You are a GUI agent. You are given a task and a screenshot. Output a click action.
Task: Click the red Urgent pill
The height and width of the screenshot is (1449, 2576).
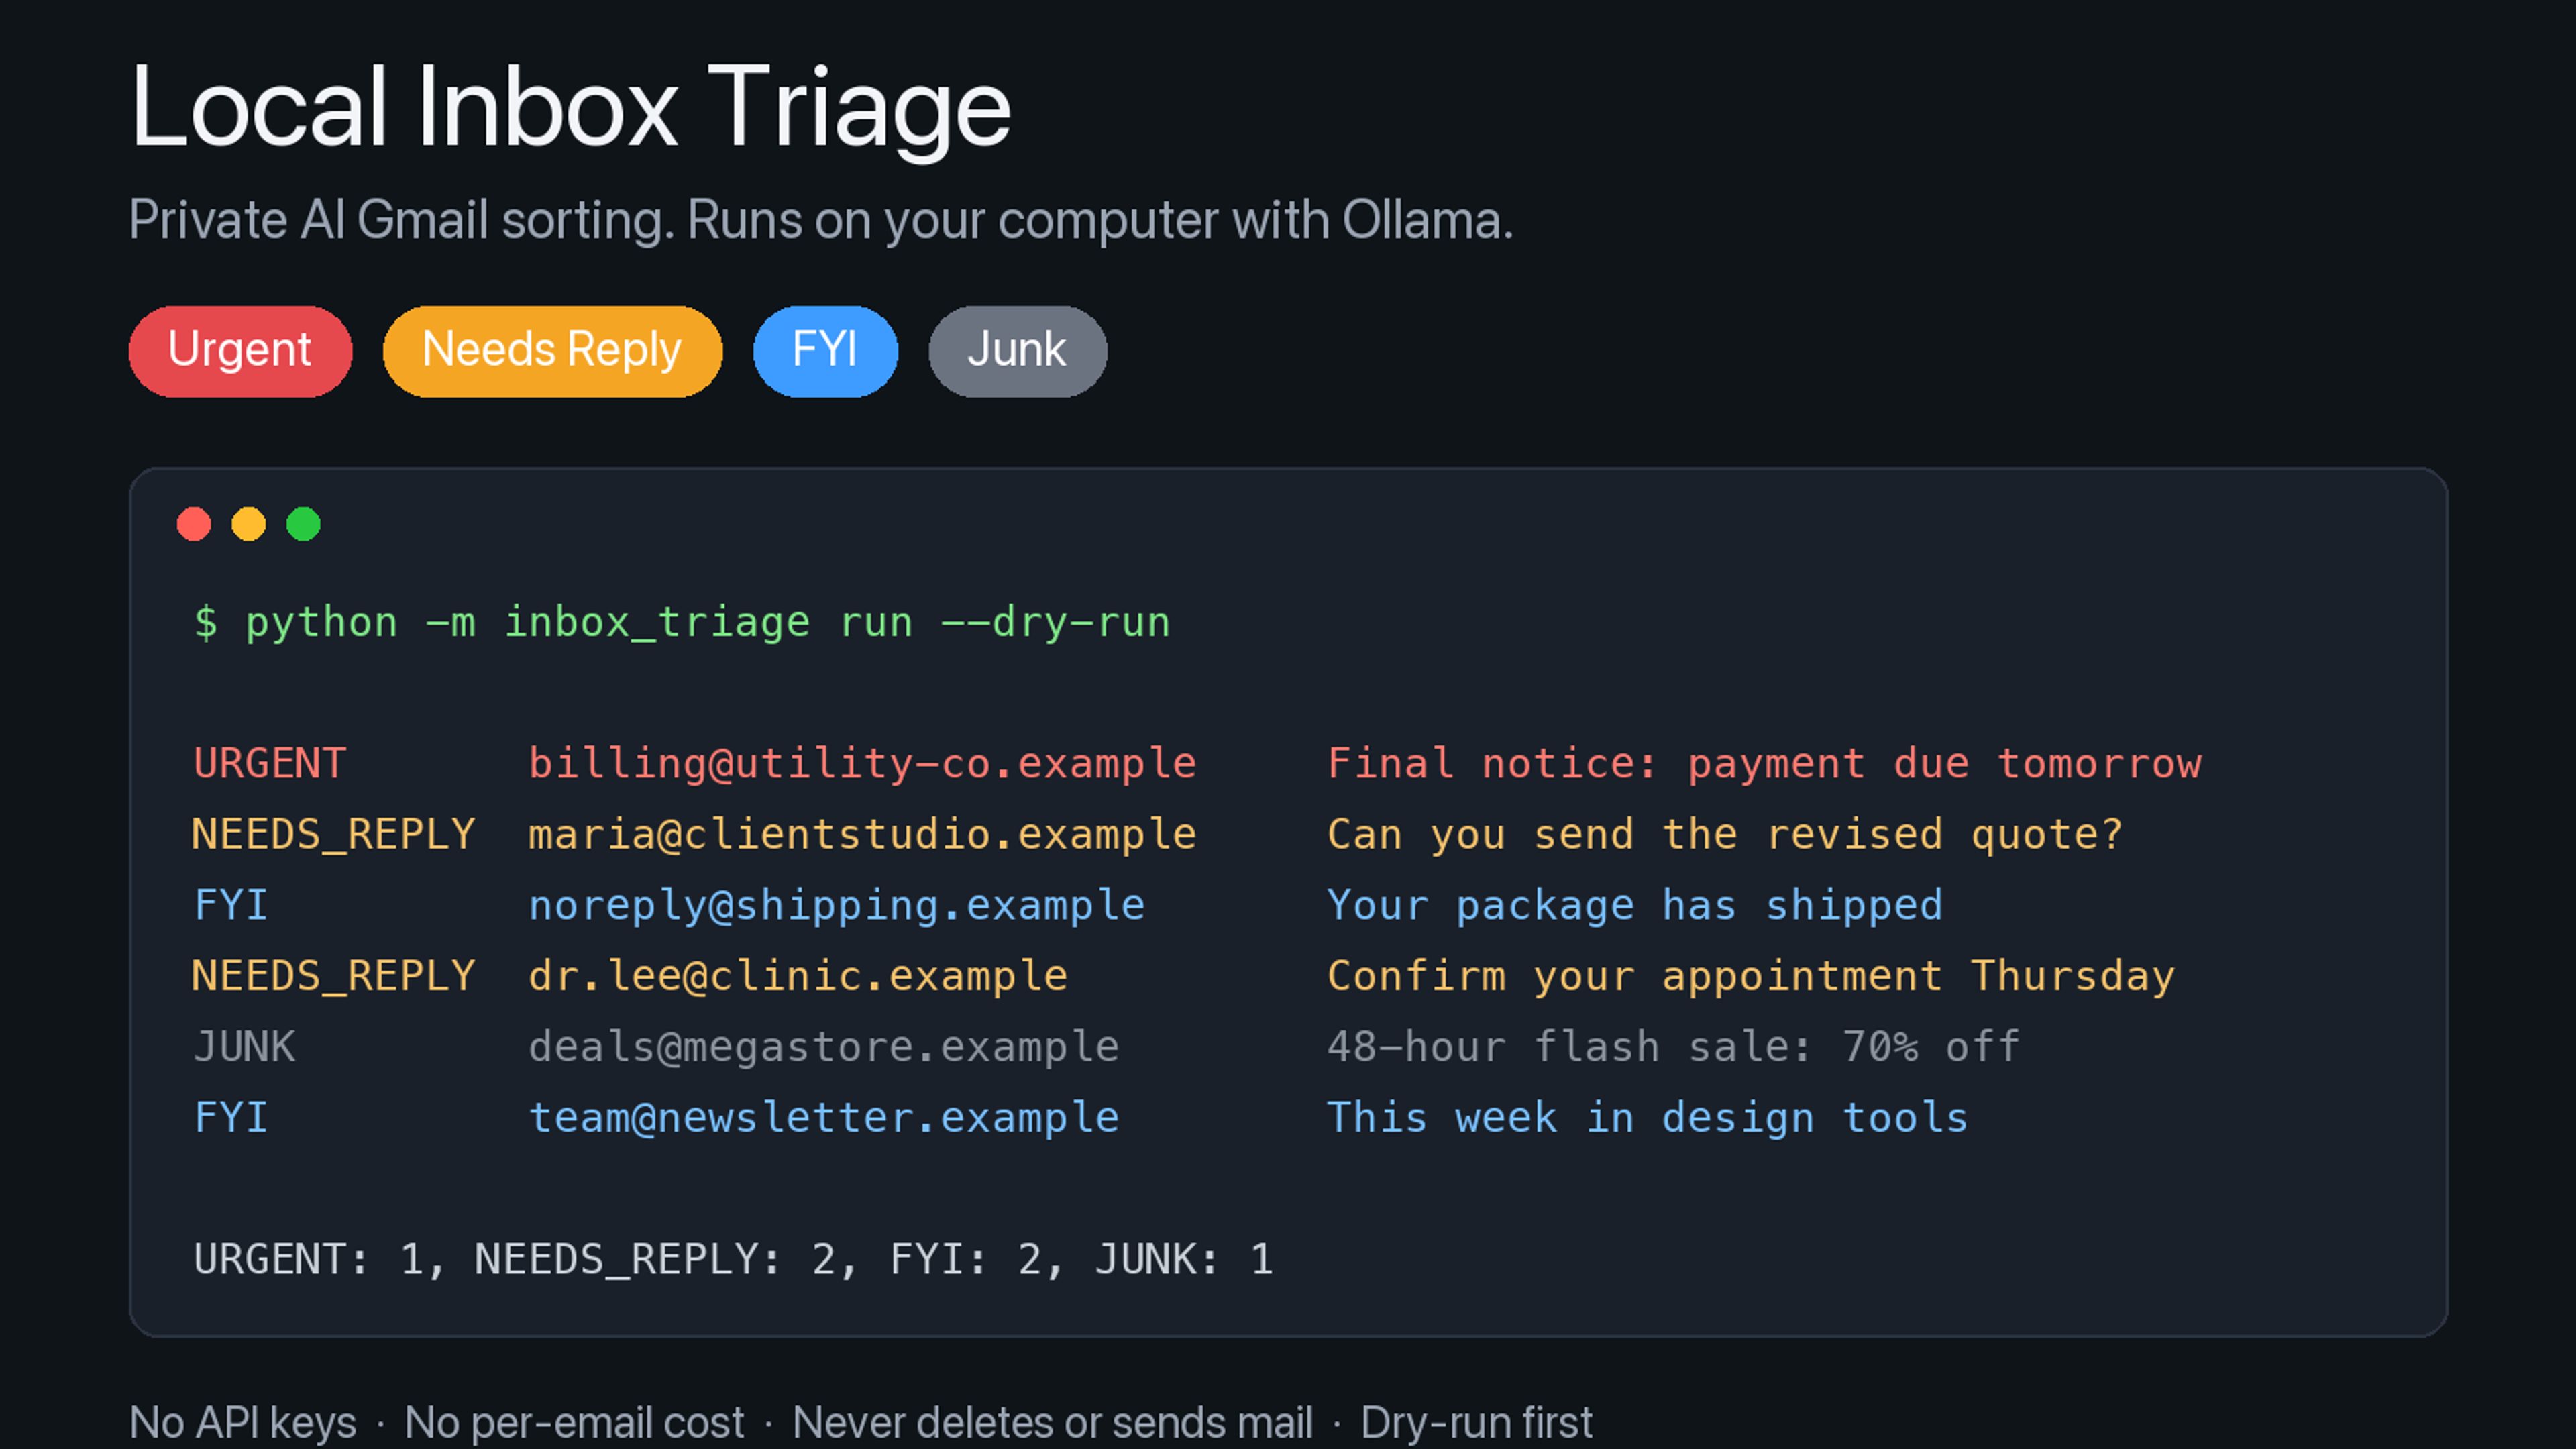coord(240,351)
